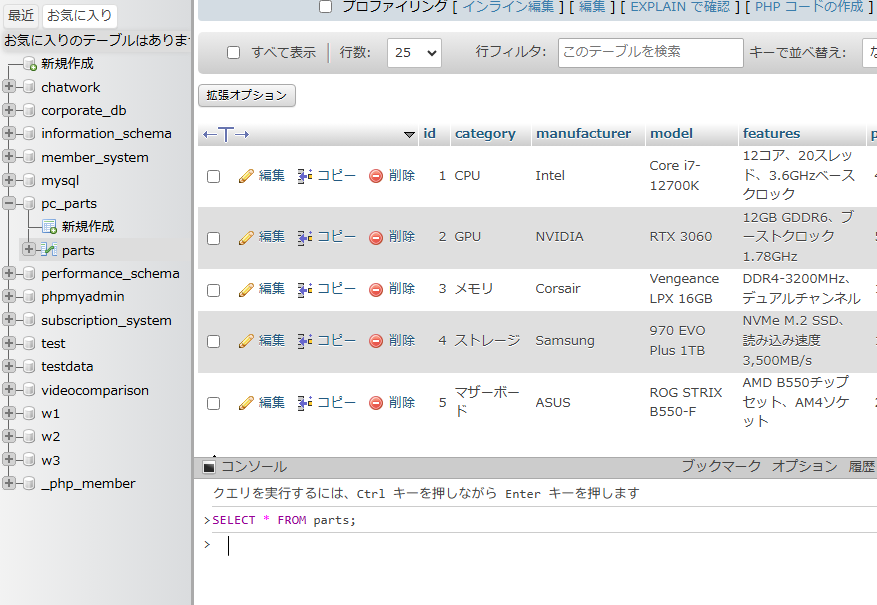Screen dimensions: 877x605
Task: Click the 行フィルタ search input field
Action: 650,53
